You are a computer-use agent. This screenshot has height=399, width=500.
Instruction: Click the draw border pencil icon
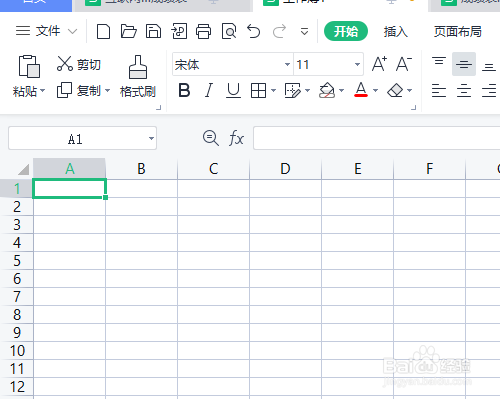(293, 90)
